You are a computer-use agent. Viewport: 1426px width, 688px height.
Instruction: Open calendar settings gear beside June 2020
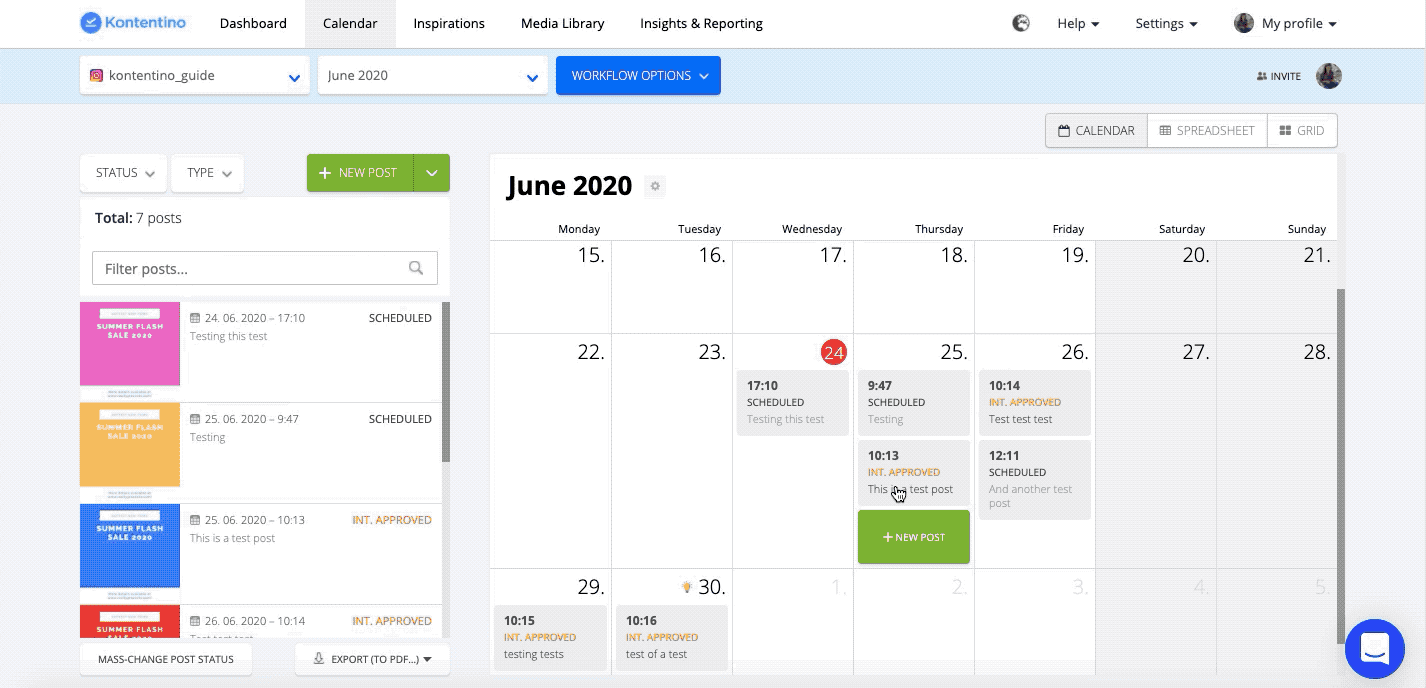(x=654, y=186)
